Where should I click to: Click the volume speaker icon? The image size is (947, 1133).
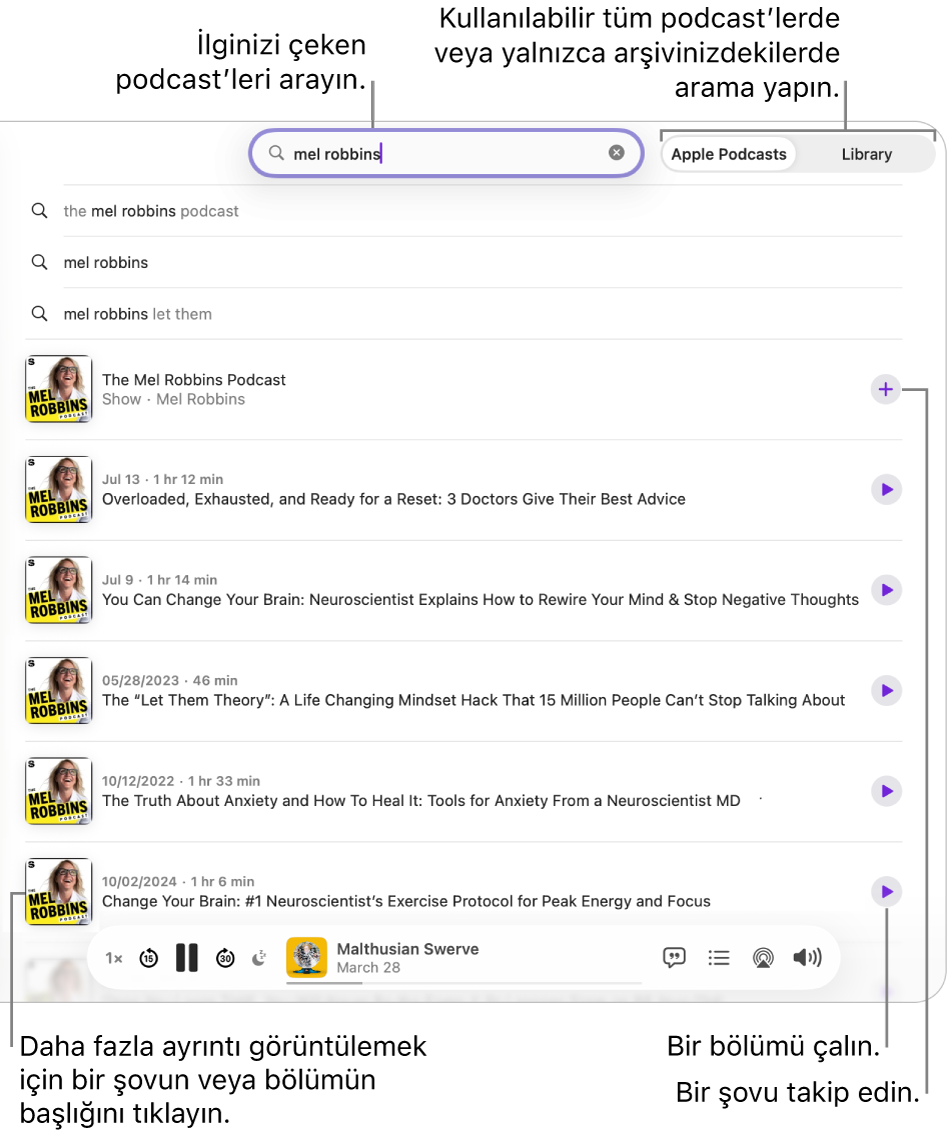807,957
